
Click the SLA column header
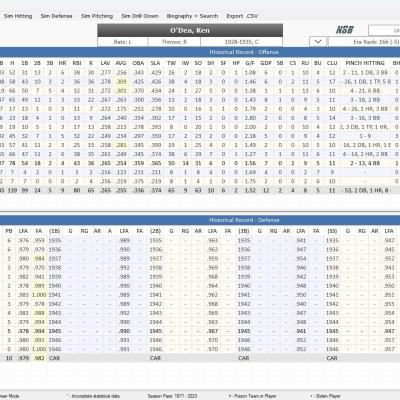[155, 63]
